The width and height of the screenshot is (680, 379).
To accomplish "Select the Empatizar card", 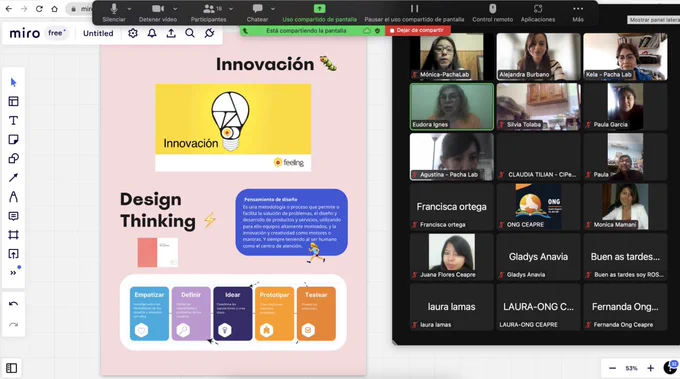I will [x=149, y=313].
